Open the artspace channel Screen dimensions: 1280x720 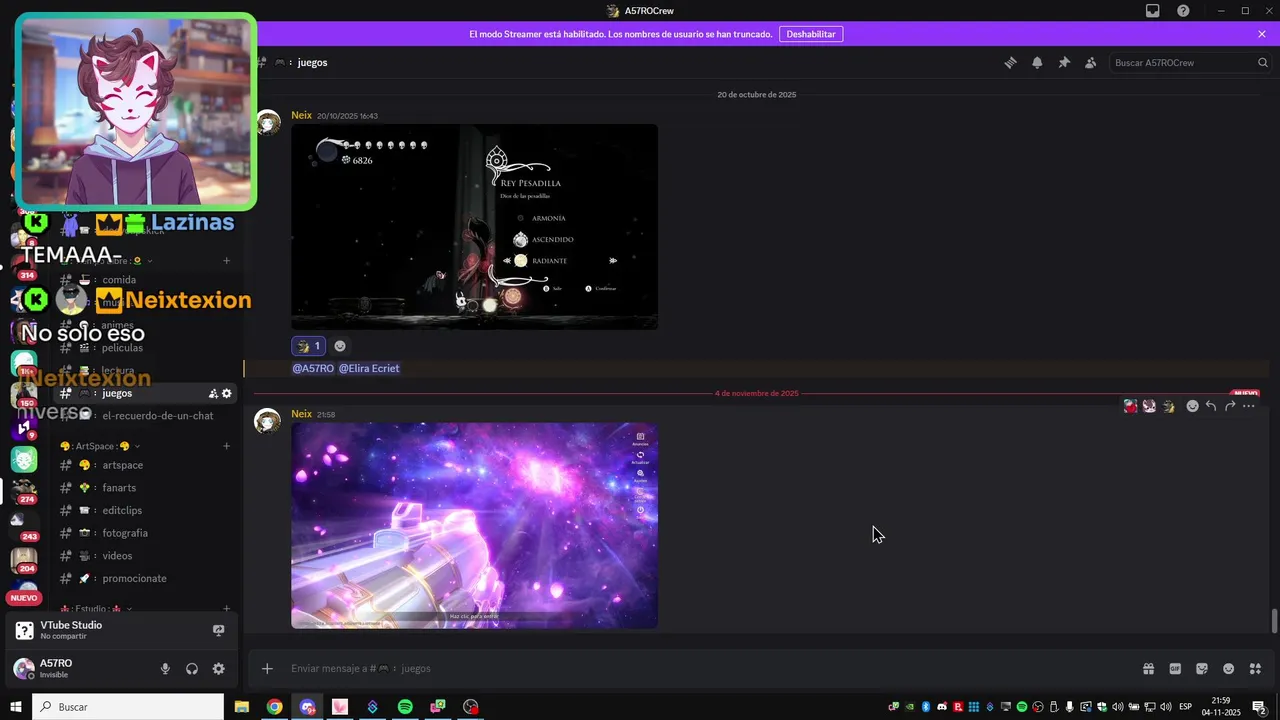pyautogui.click(x=146, y=465)
